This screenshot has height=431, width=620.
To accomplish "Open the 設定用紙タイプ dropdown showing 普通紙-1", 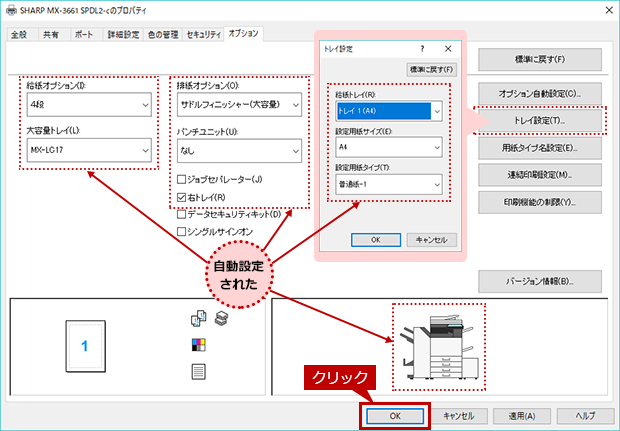I will (x=389, y=184).
